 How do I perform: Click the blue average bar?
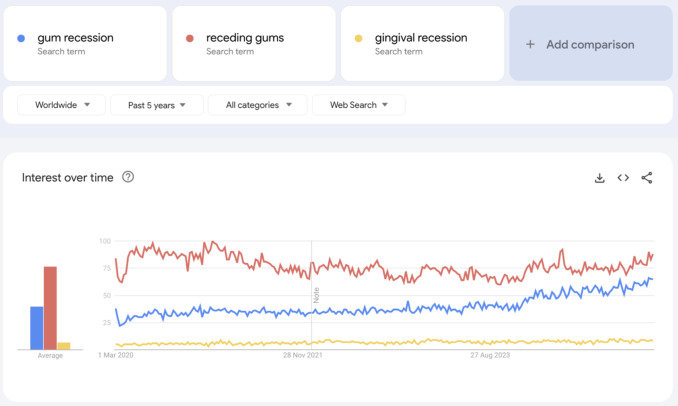pos(37,328)
